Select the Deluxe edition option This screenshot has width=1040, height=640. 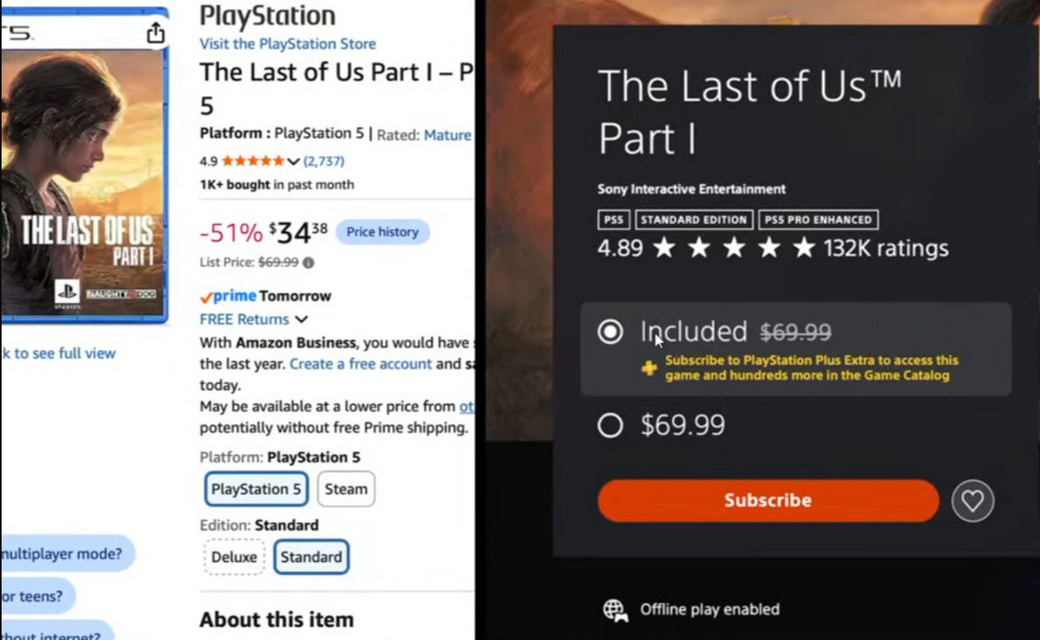pos(234,557)
